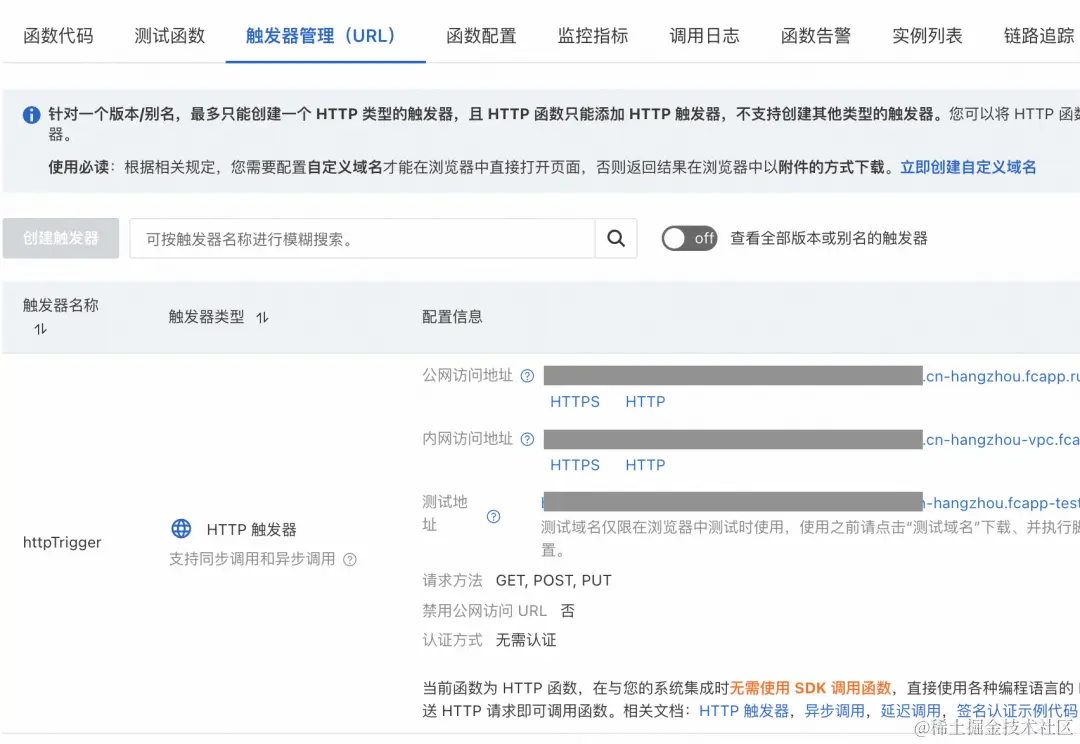
Task: Click the help icon after 支持同步调用和异步调用
Action: [x=348, y=559]
